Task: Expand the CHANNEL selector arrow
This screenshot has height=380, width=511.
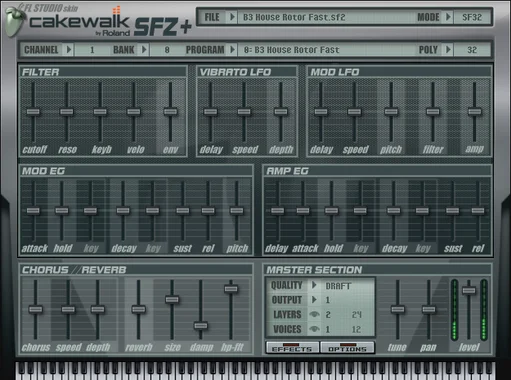Action: click(69, 50)
